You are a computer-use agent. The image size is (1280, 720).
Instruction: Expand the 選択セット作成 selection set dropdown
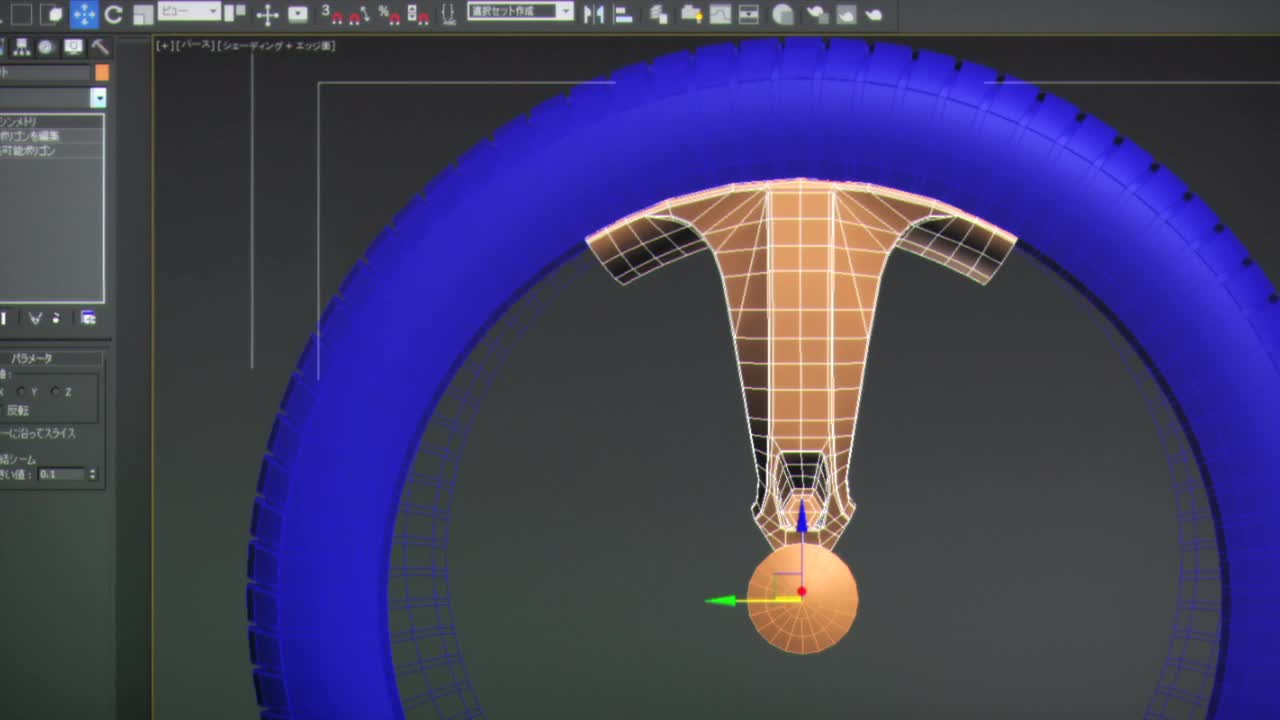[x=565, y=12]
